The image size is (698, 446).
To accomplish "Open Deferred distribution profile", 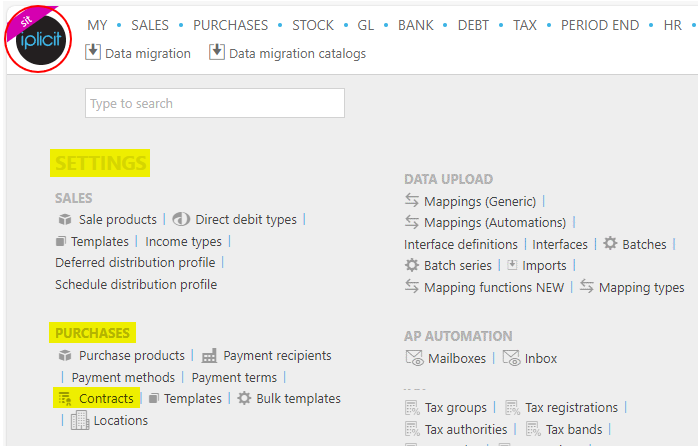I will (135, 263).
